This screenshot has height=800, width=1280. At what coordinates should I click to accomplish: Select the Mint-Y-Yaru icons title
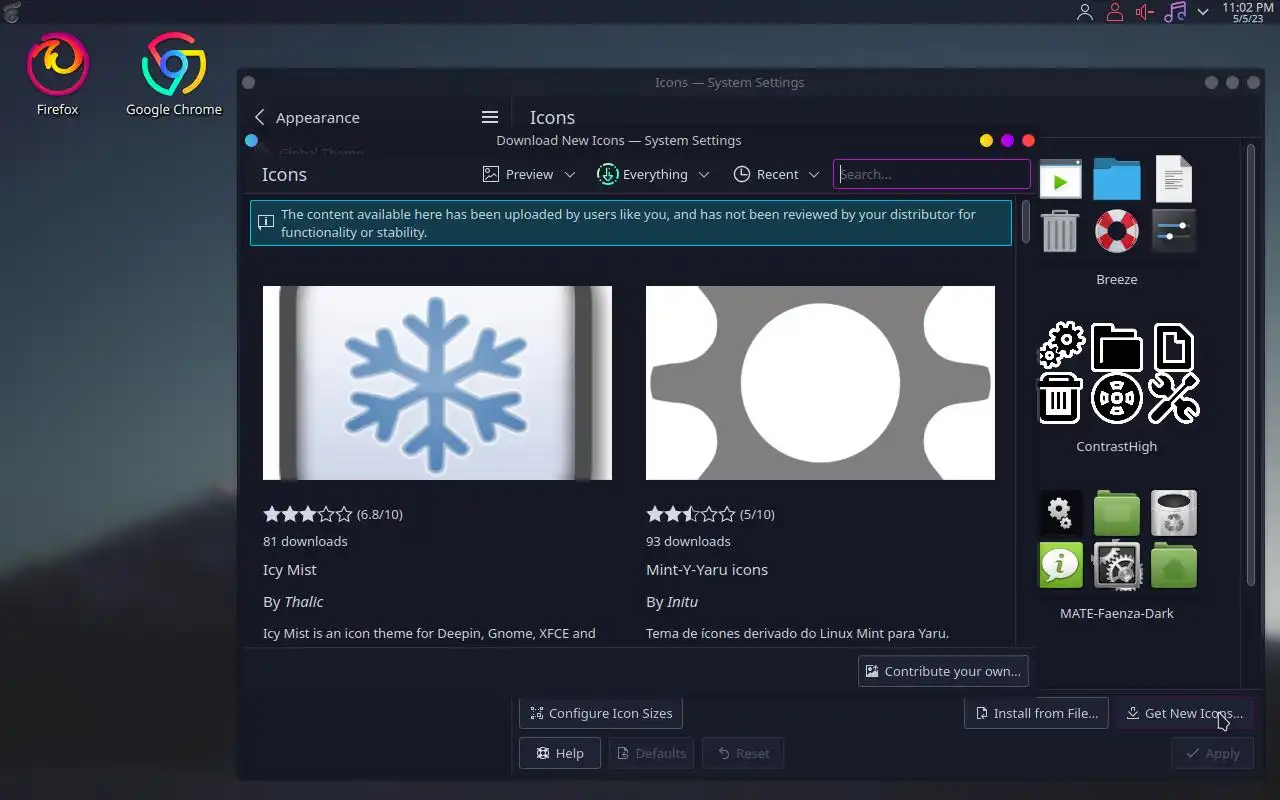point(707,570)
